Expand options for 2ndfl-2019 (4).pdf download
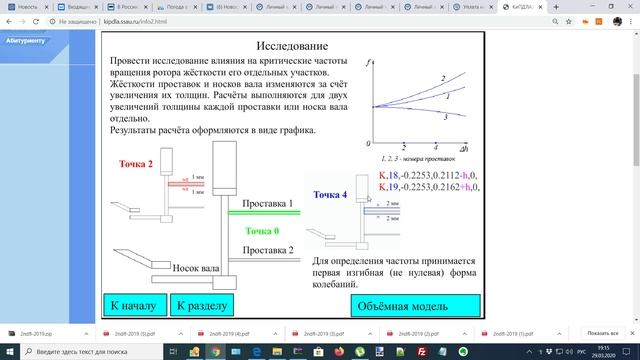 275,333
